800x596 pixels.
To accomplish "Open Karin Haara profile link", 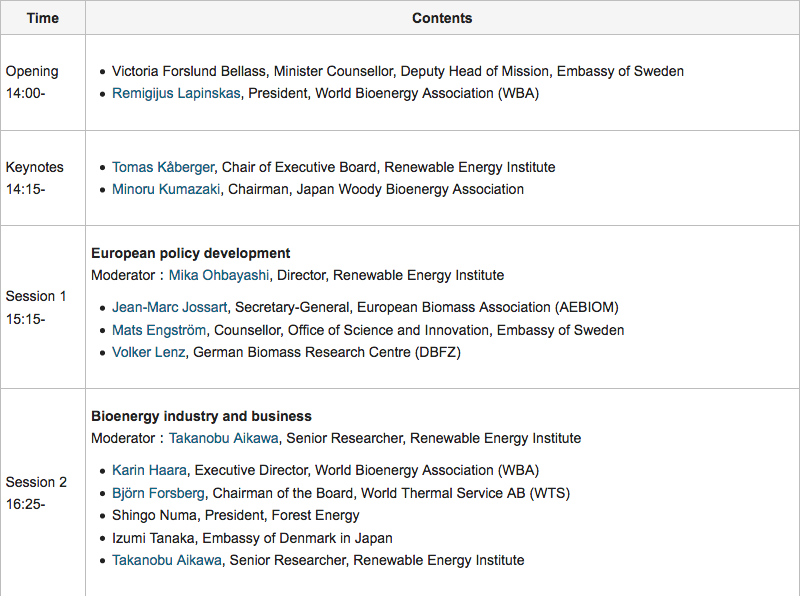I will click(149, 470).
